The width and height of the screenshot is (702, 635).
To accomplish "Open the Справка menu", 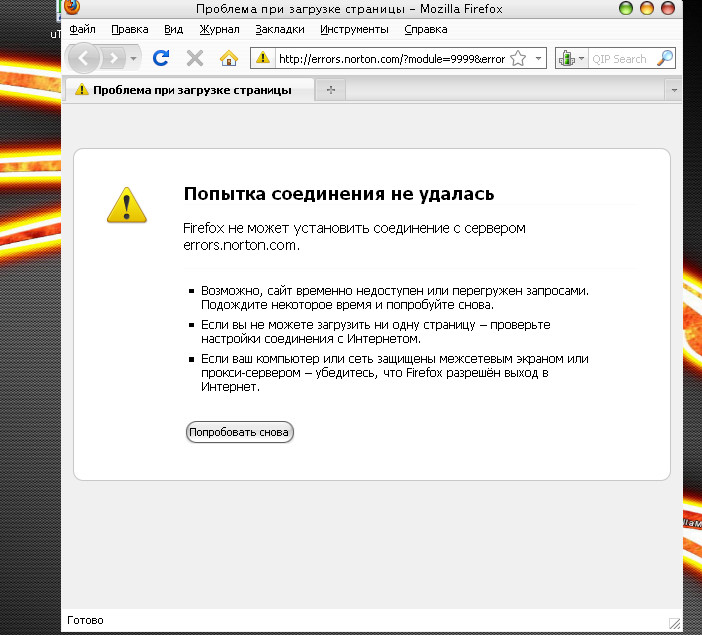I will [426, 29].
